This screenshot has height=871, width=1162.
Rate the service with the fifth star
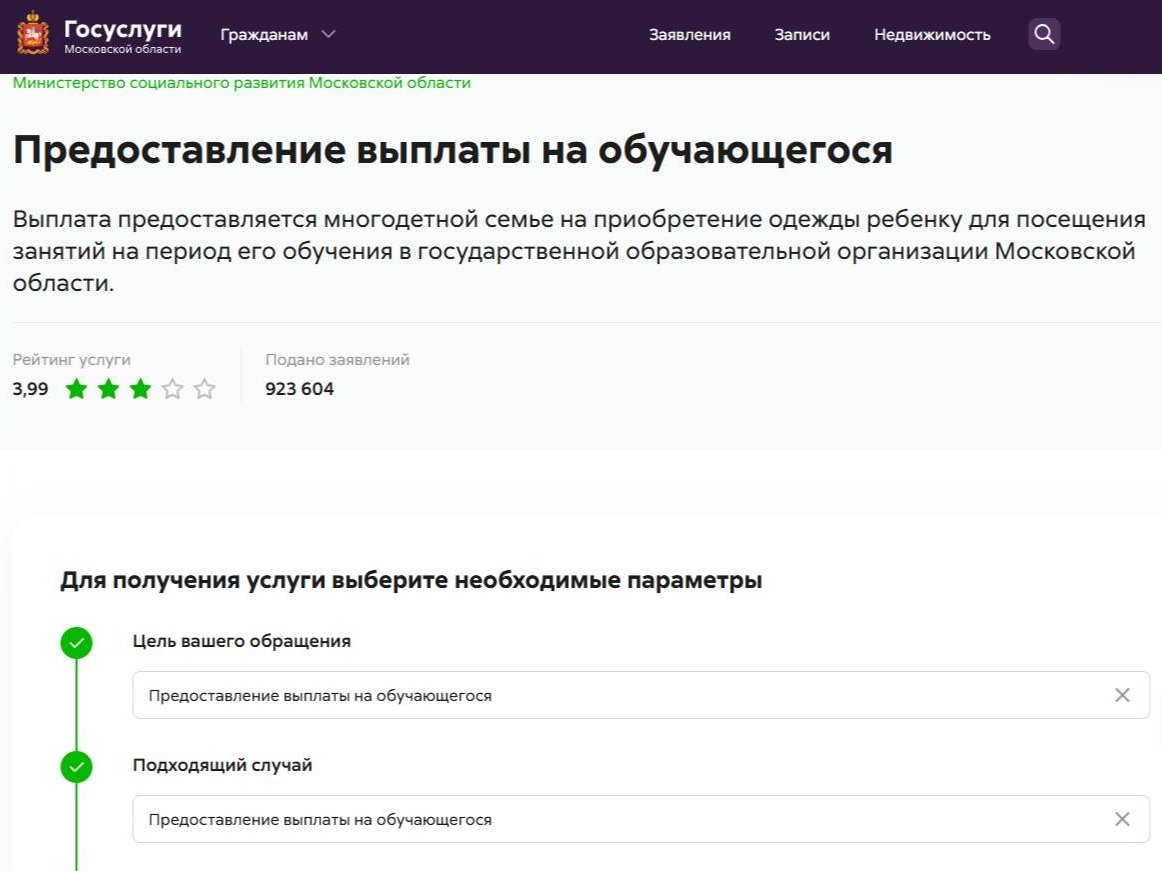pyautogui.click(x=204, y=389)
